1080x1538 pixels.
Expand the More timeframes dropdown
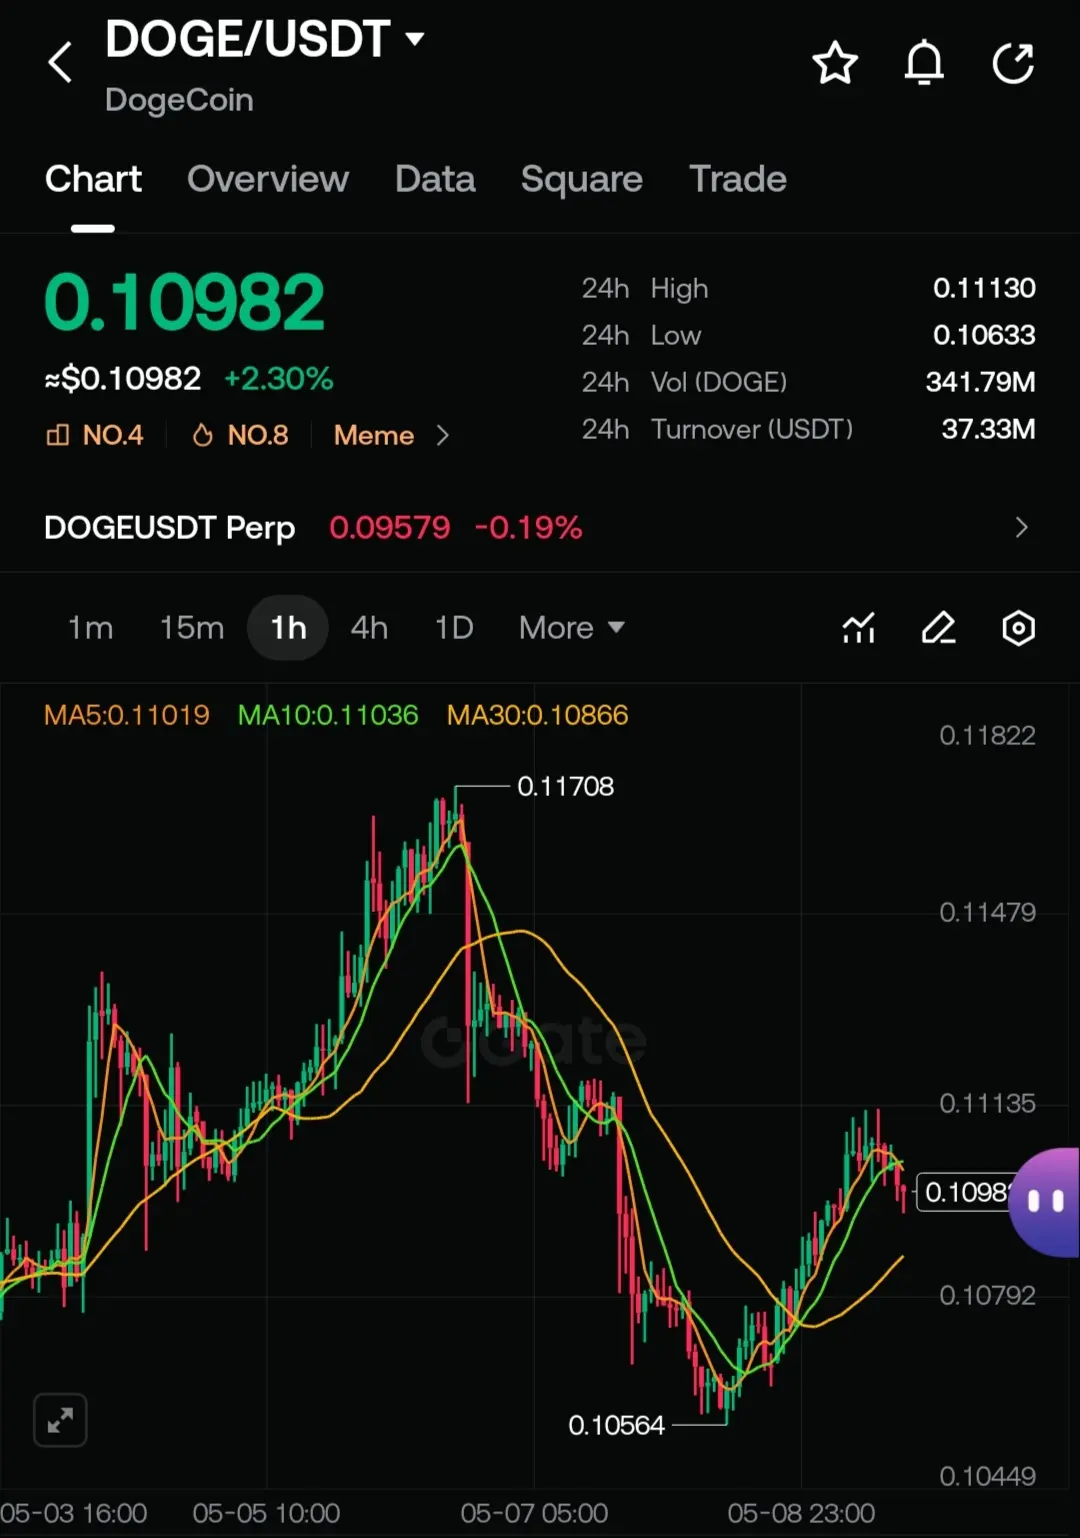click(571, 628)
